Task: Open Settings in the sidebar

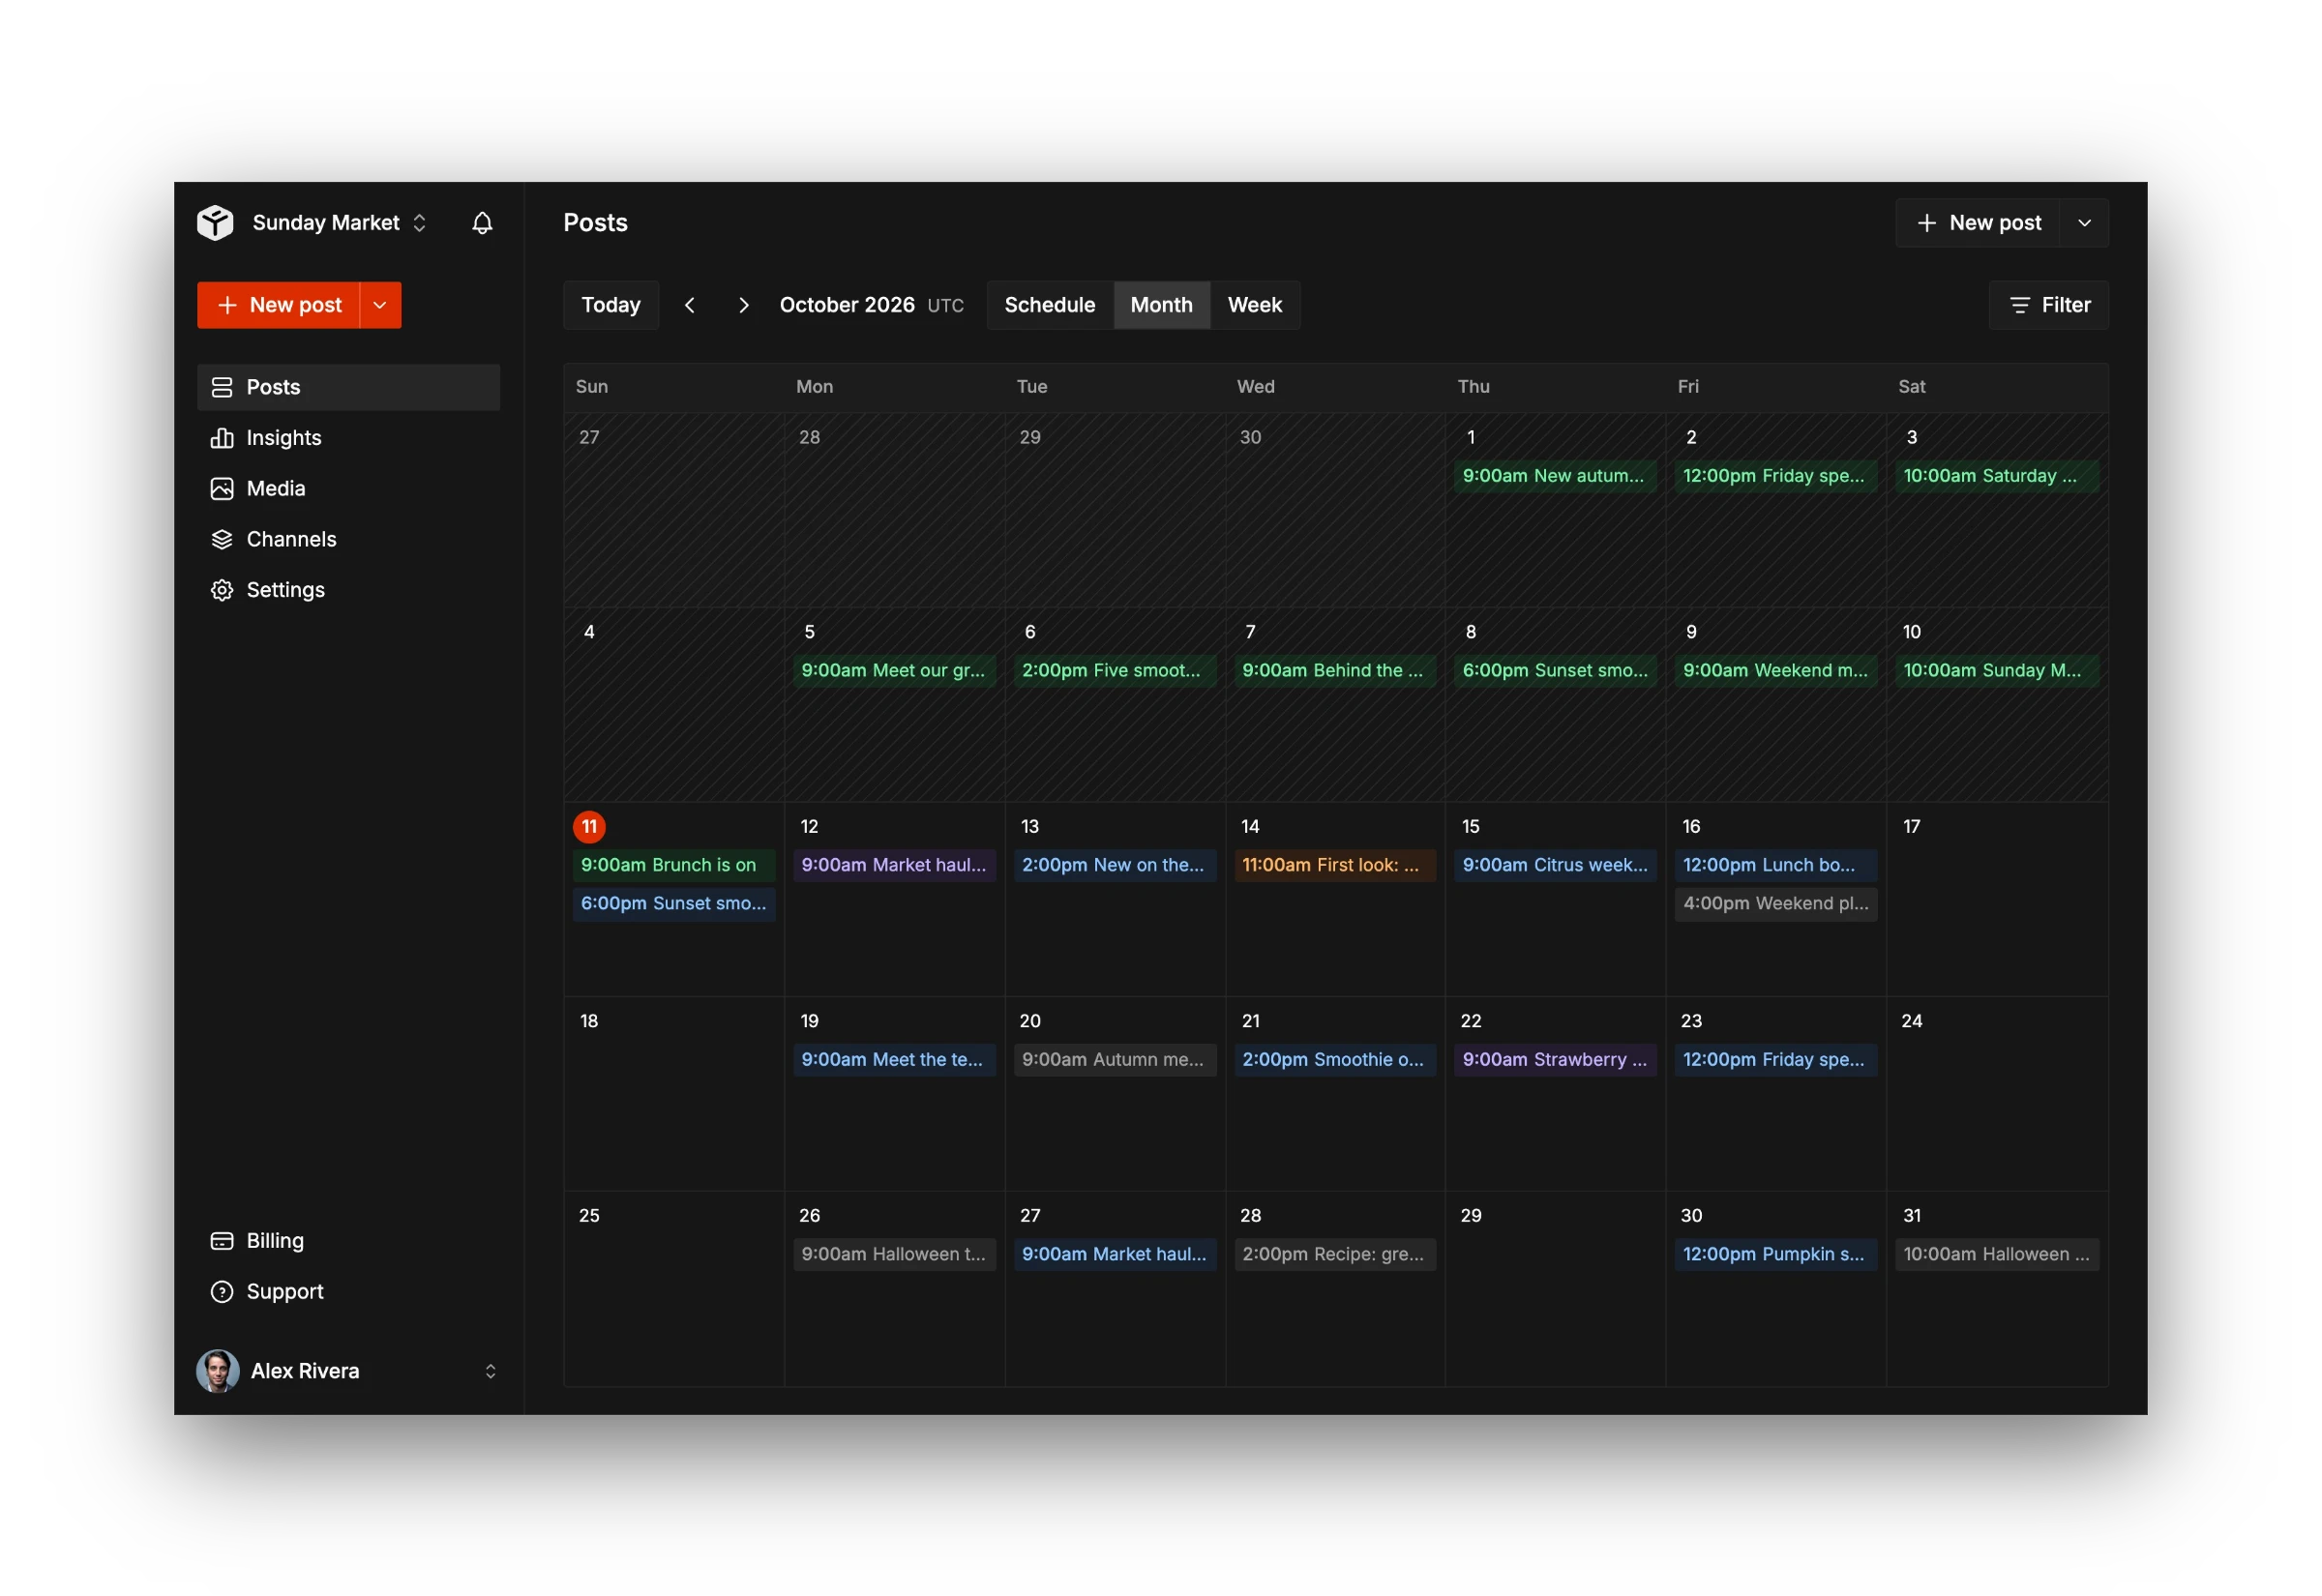Action: (x=348, y=590)
